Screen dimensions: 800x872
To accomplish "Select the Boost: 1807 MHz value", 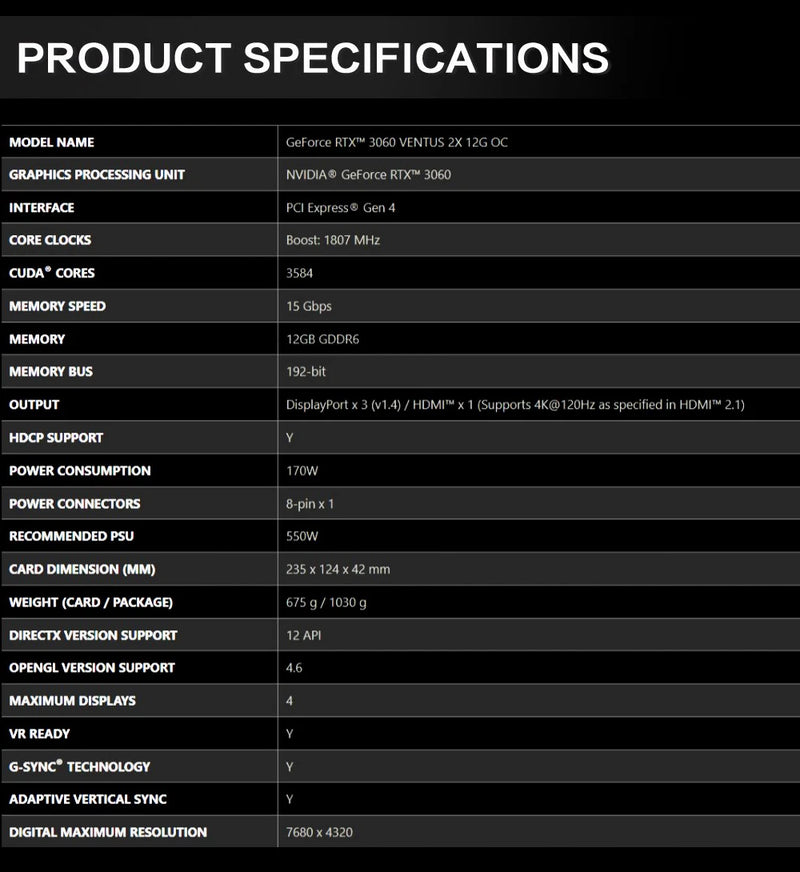I will (x=333, y=240).
